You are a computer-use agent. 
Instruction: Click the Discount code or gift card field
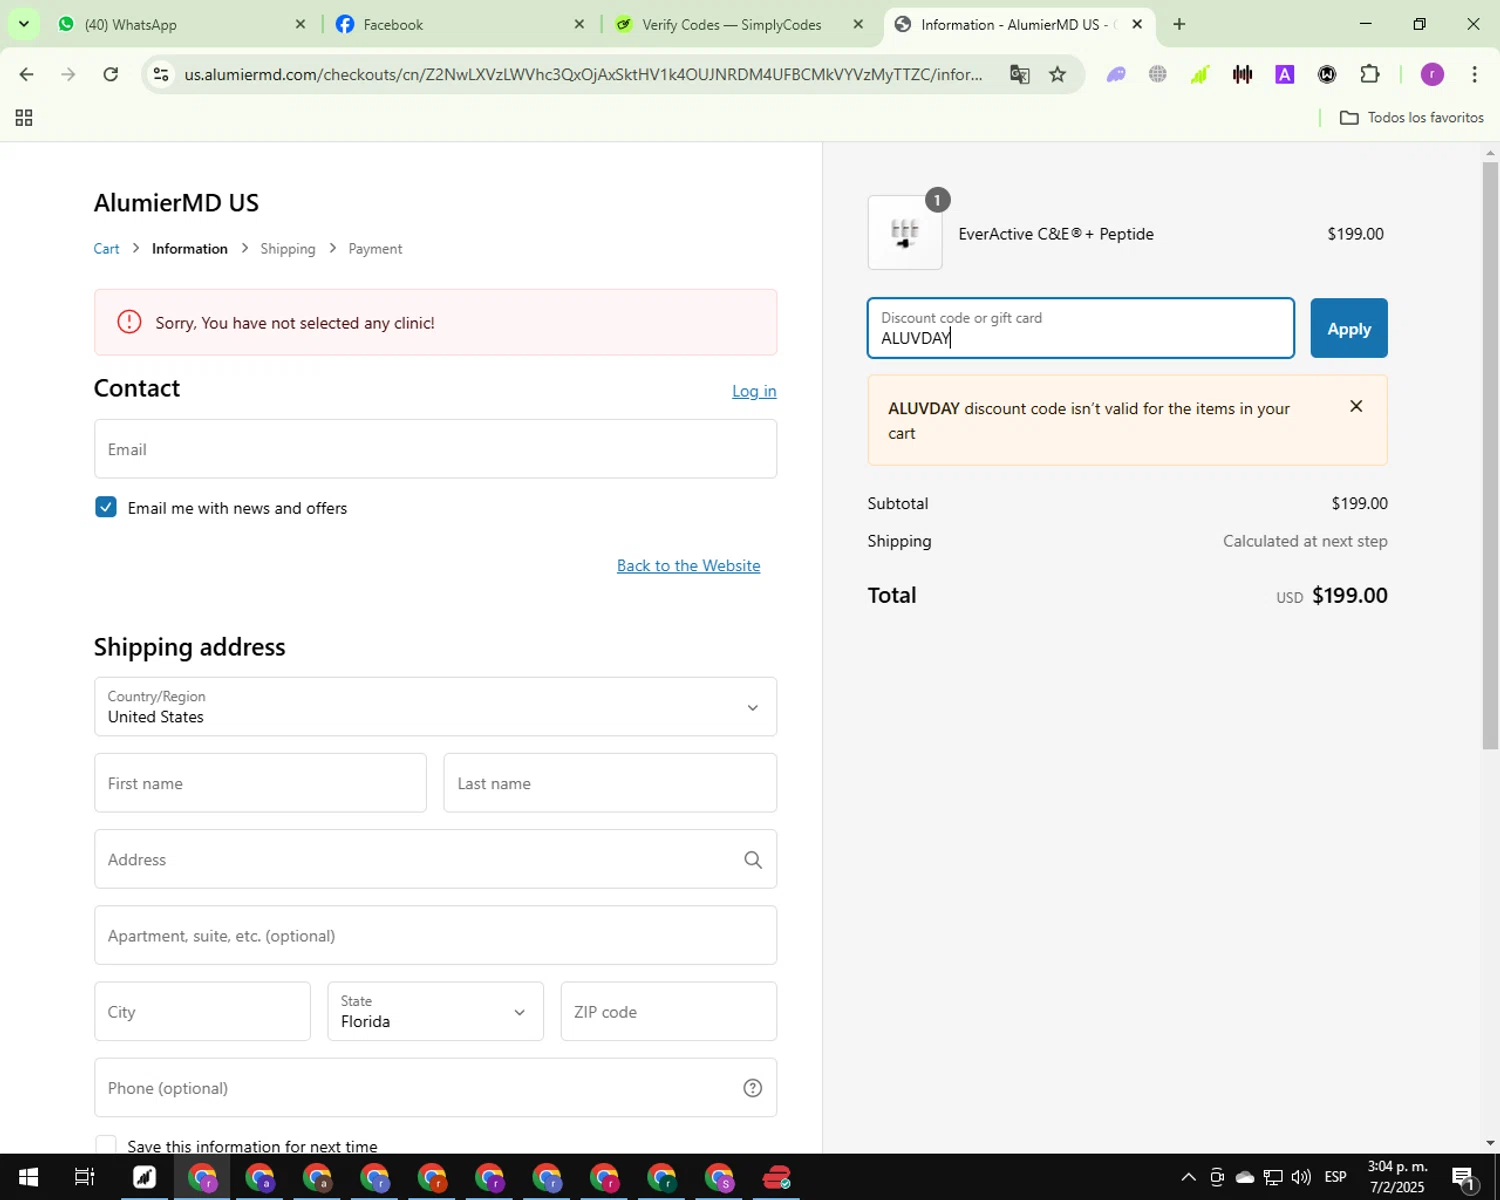(1081, 328)
